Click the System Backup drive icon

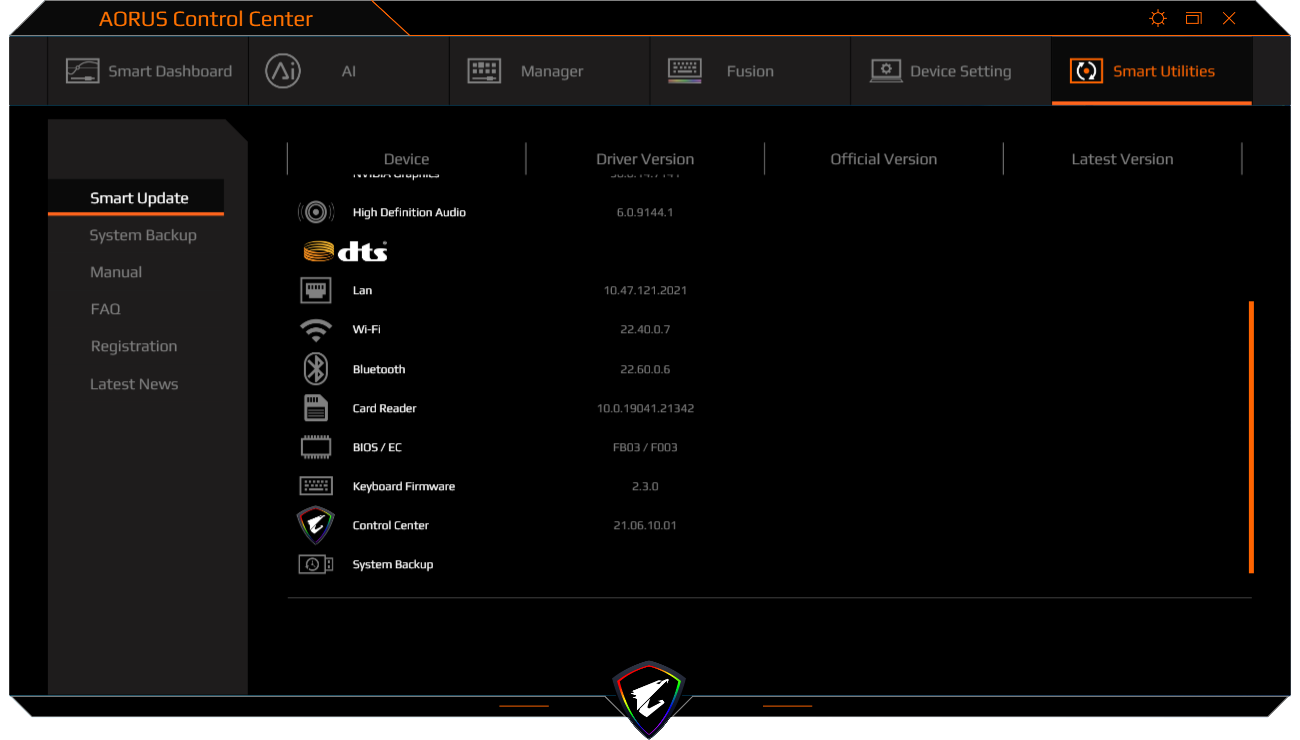pyautogui.click(x=316, y=564)
